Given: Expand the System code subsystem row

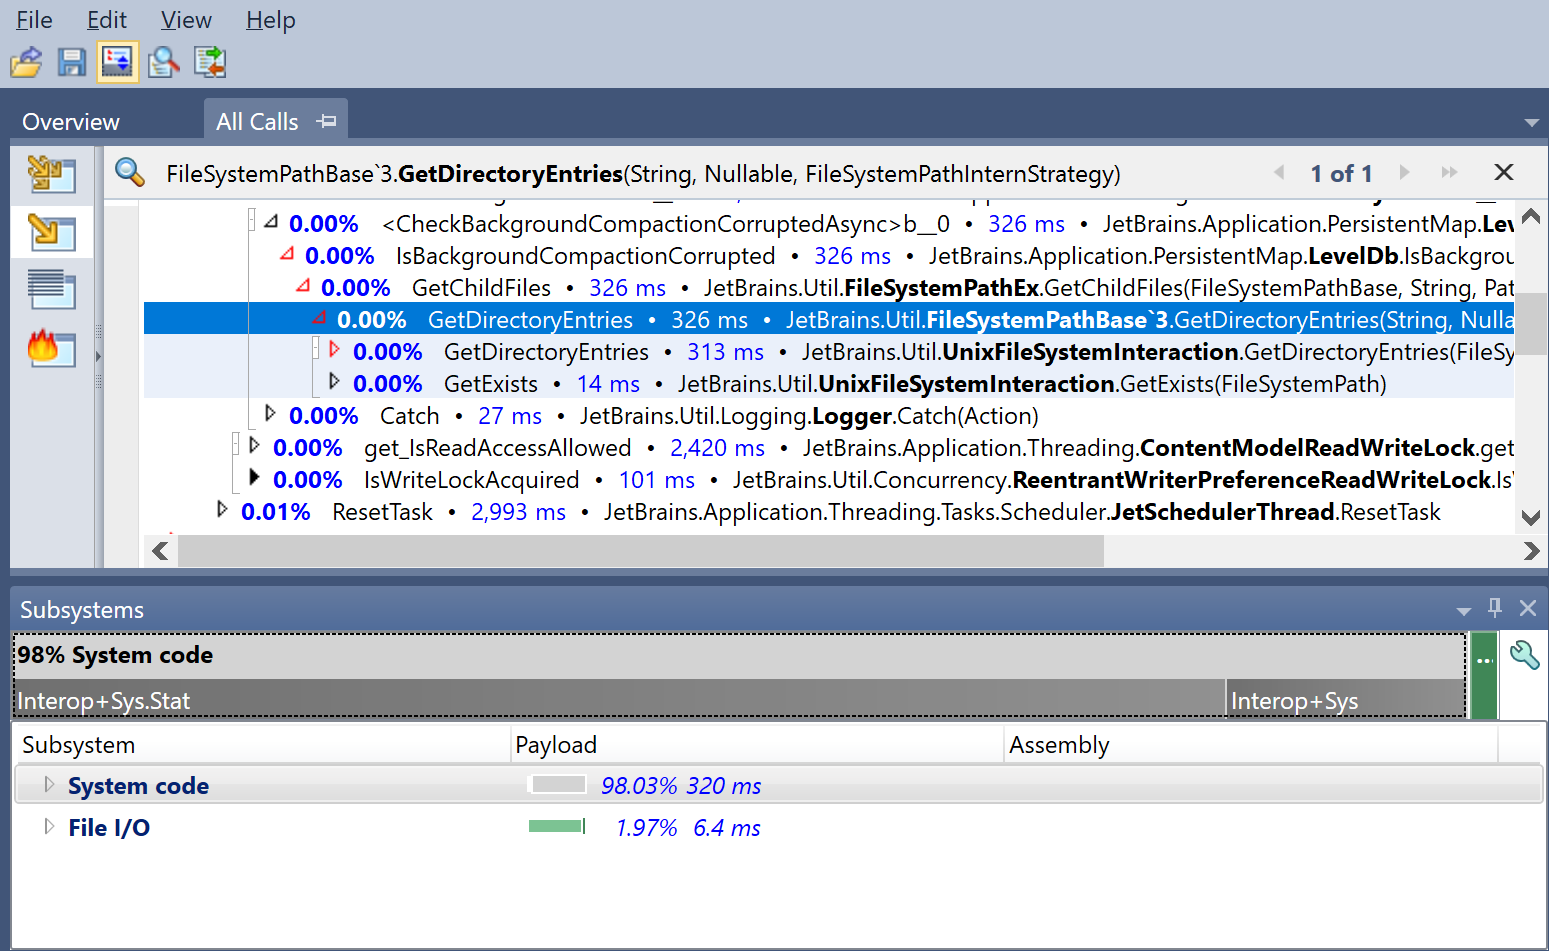Looking at the screenshot, I should coord(48,785).
